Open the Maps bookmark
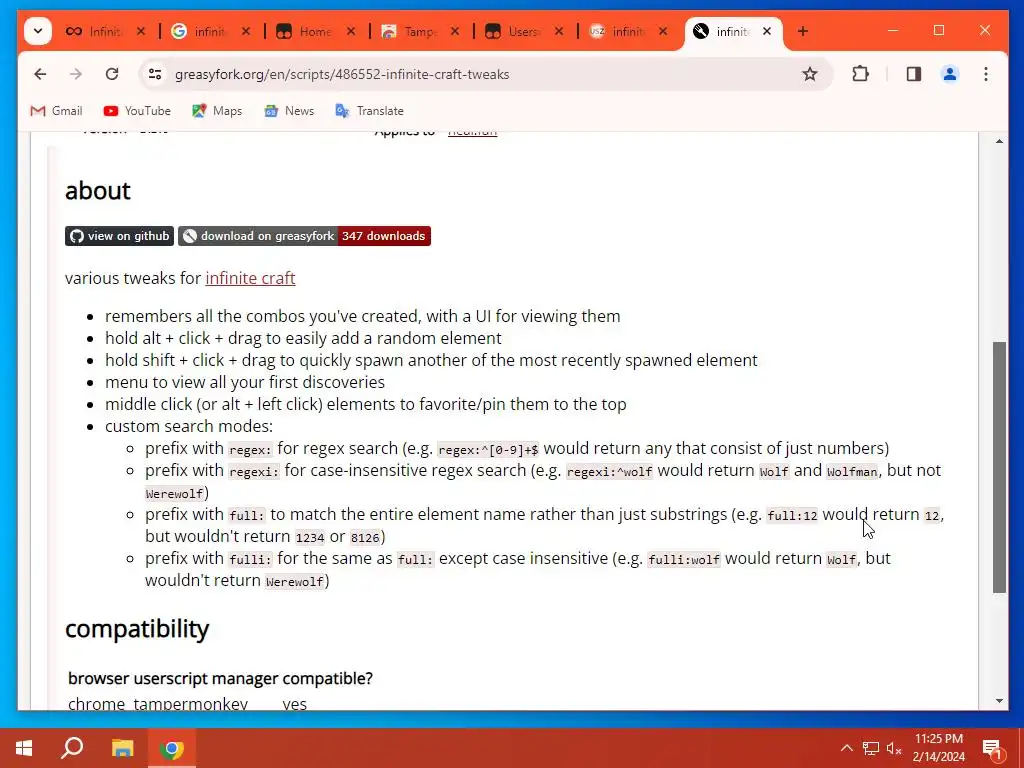 [217, 111]
